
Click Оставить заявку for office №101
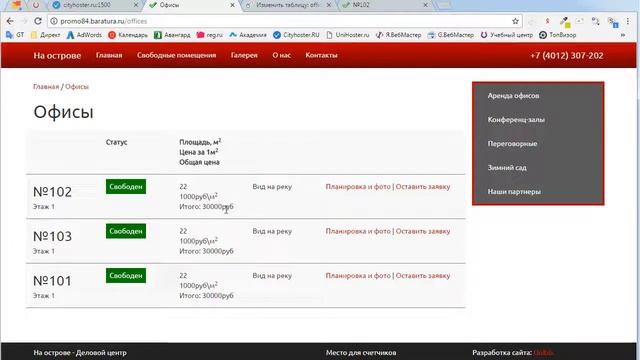[x=423, y=276]
